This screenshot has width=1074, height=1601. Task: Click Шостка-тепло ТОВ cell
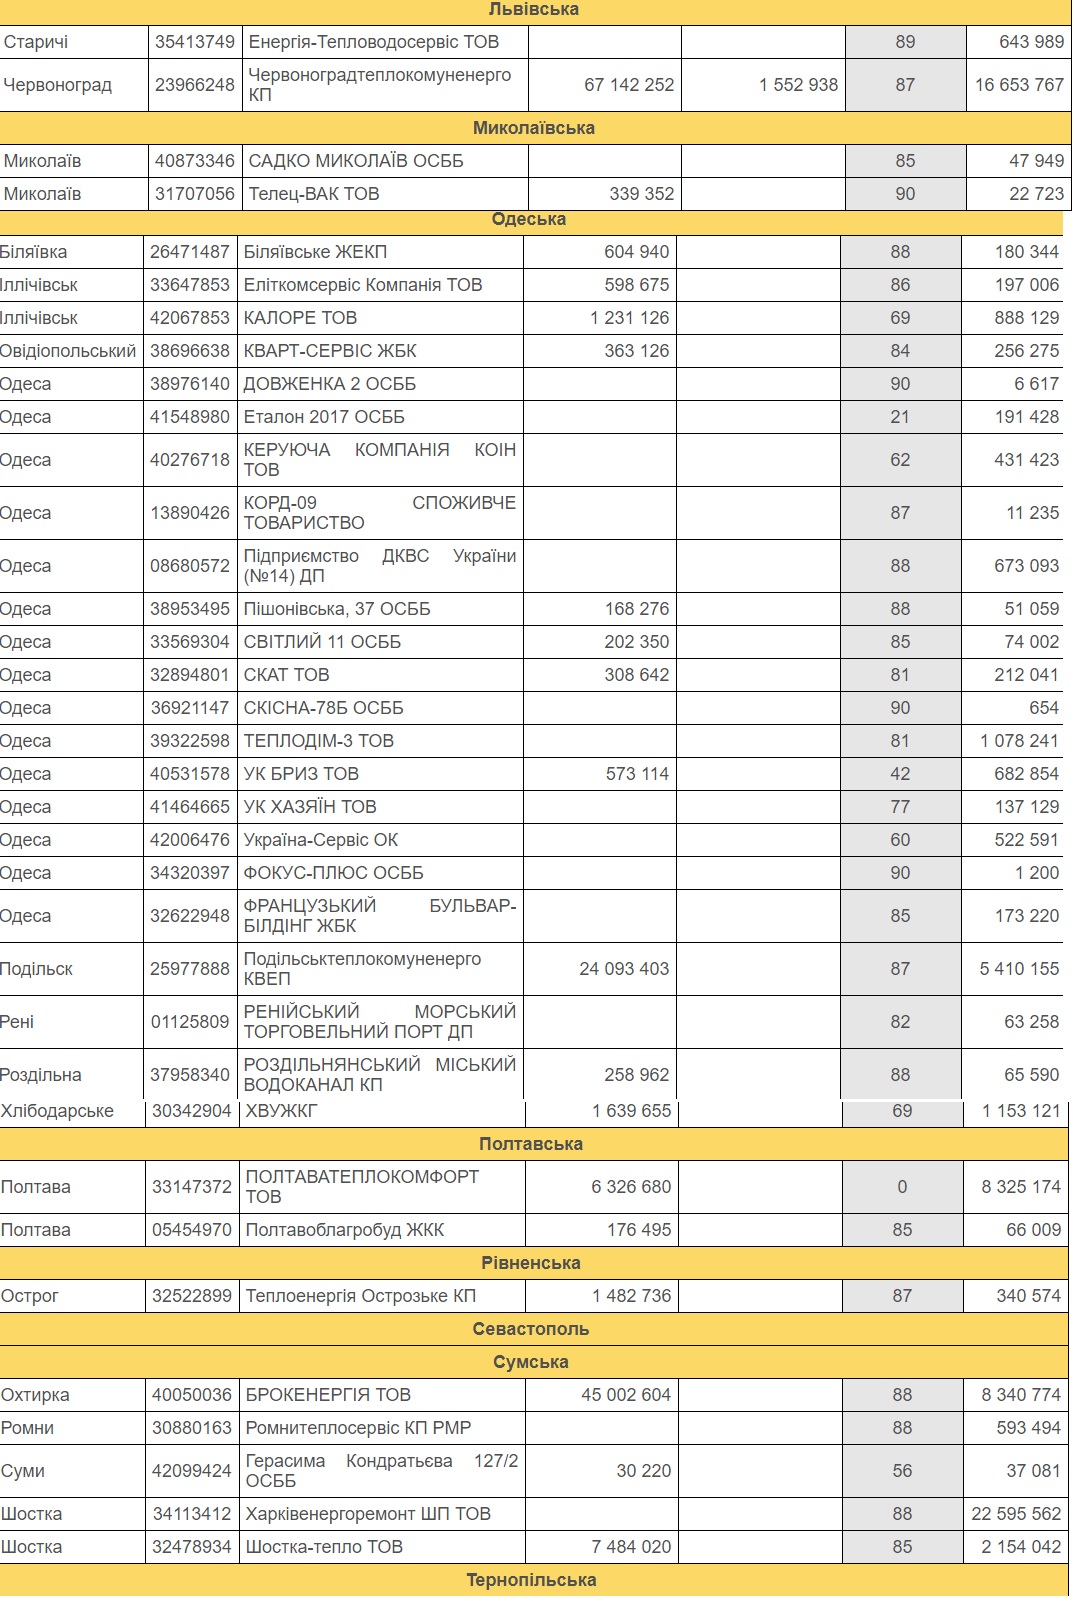[383, 1547]
